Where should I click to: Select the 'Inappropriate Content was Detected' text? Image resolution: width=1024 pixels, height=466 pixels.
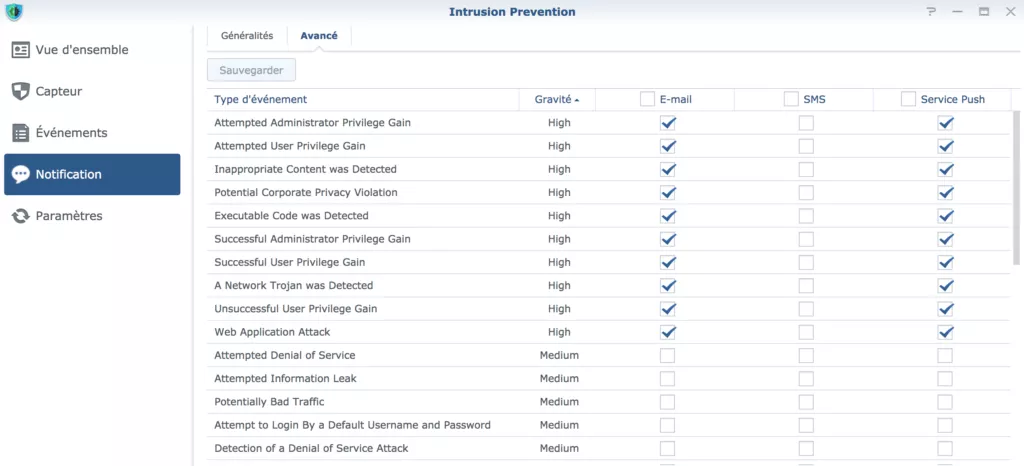pyautogui.click(x=305, y=170)
